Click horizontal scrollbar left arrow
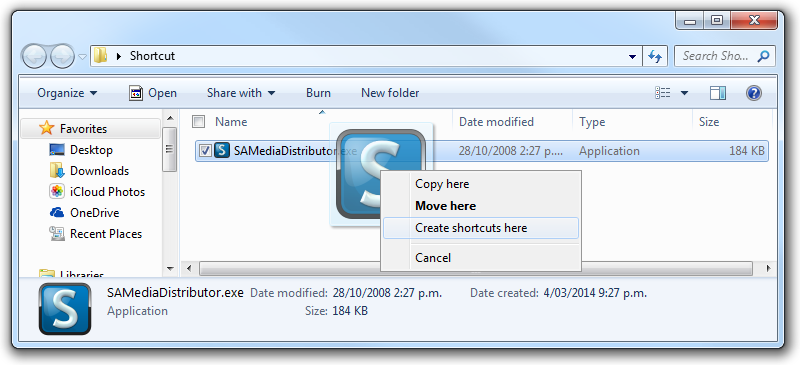The image size is (800, 365). [x=189, y=268]
